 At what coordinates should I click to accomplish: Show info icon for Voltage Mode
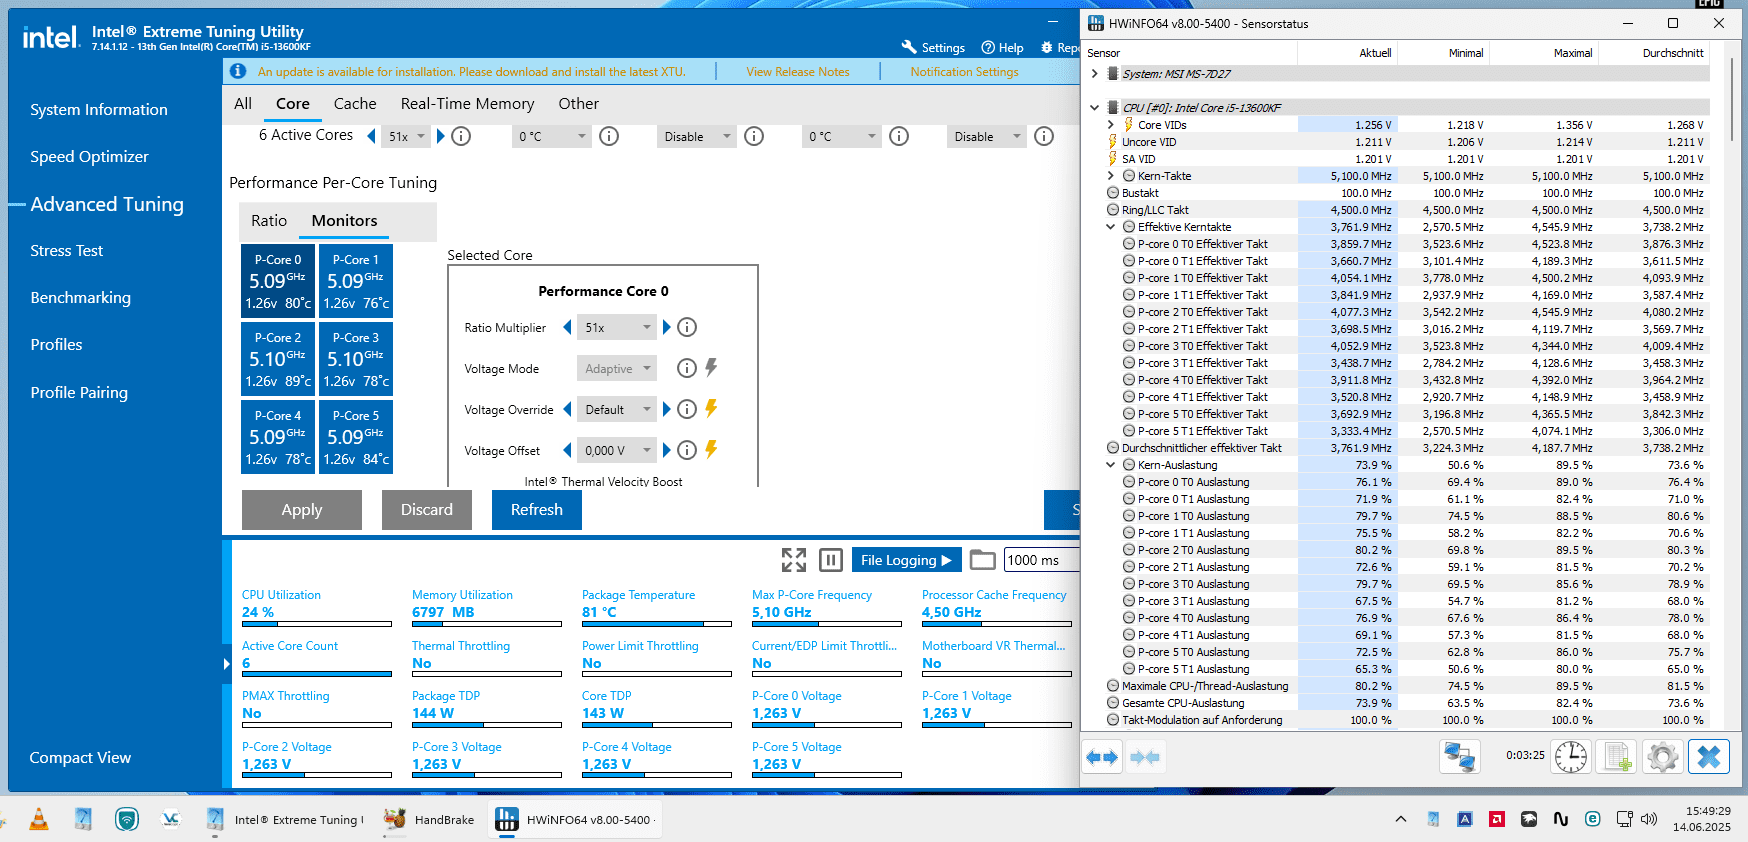click(687, 368)
